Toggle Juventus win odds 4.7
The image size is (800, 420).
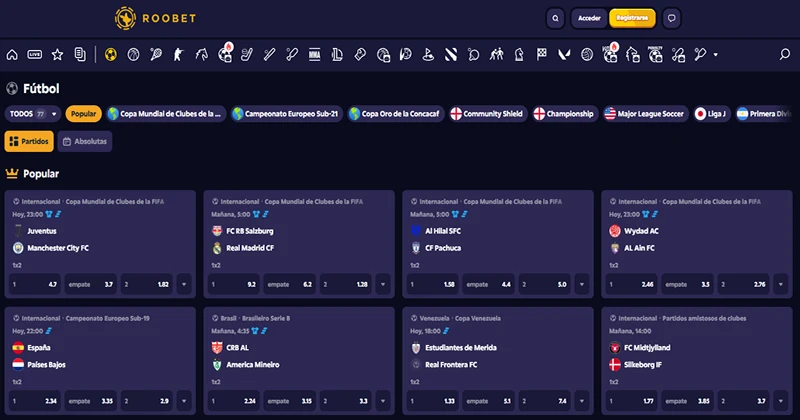(35, 284)
